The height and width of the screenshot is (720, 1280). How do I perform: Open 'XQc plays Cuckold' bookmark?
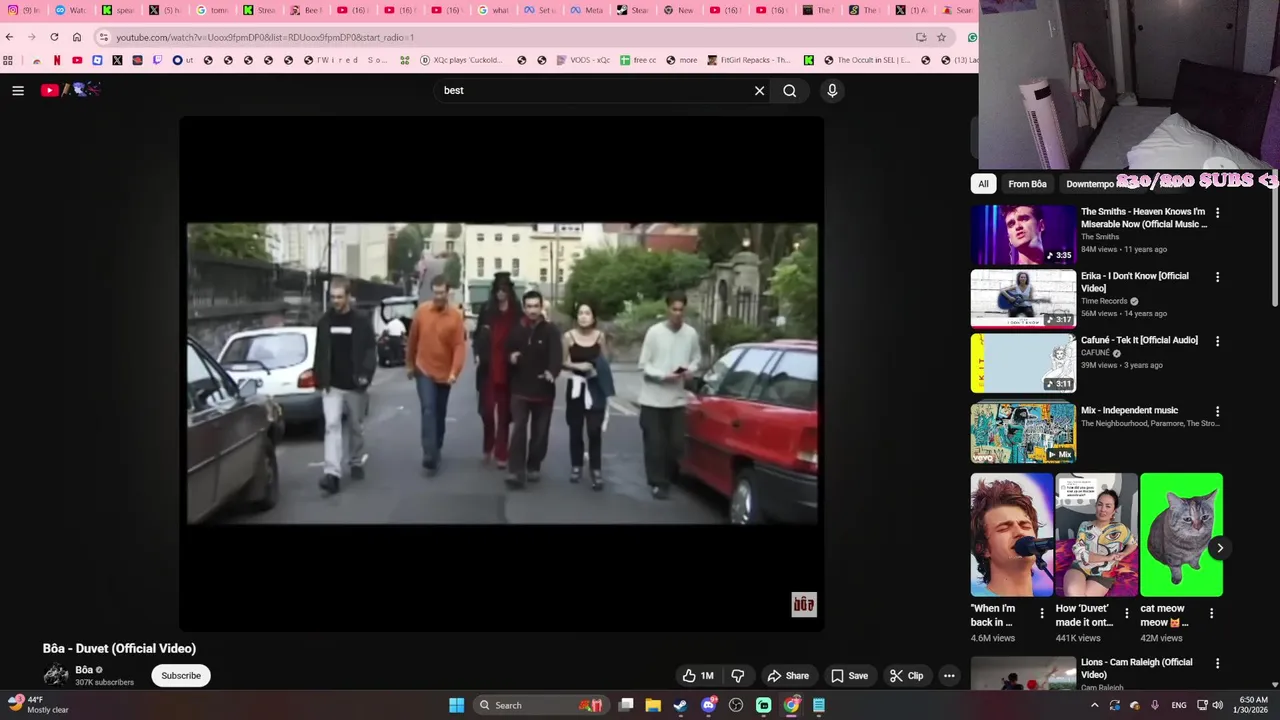(461, 60)
